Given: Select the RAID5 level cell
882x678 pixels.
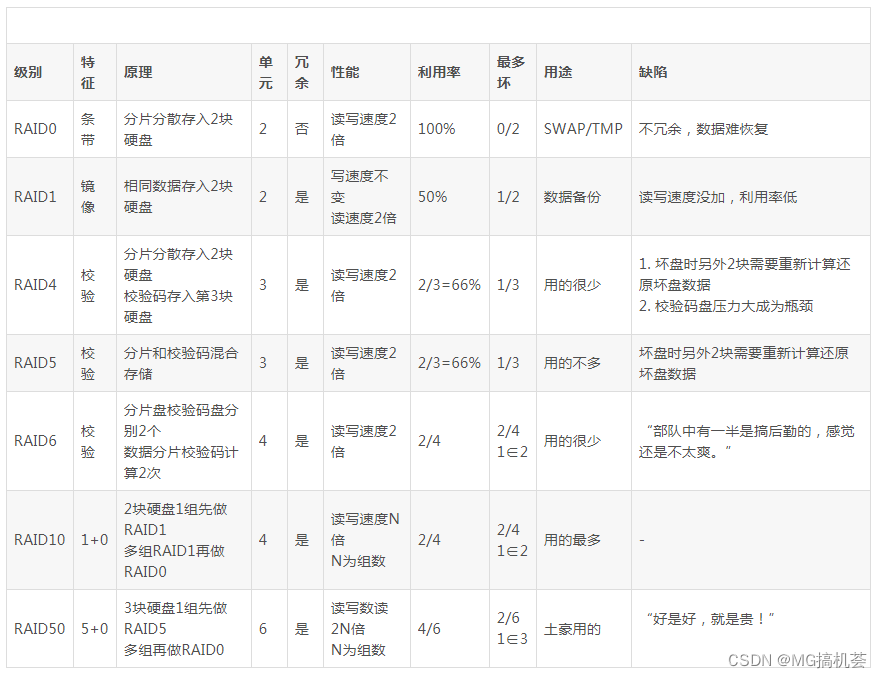Looking at the screenshot, I should tap(40, 363).
